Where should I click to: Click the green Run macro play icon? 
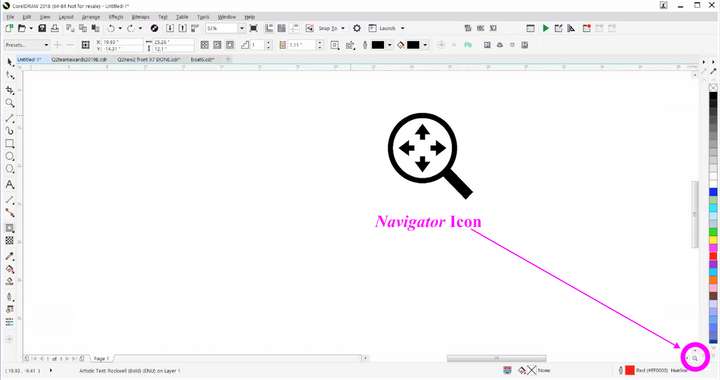point(546,28)
